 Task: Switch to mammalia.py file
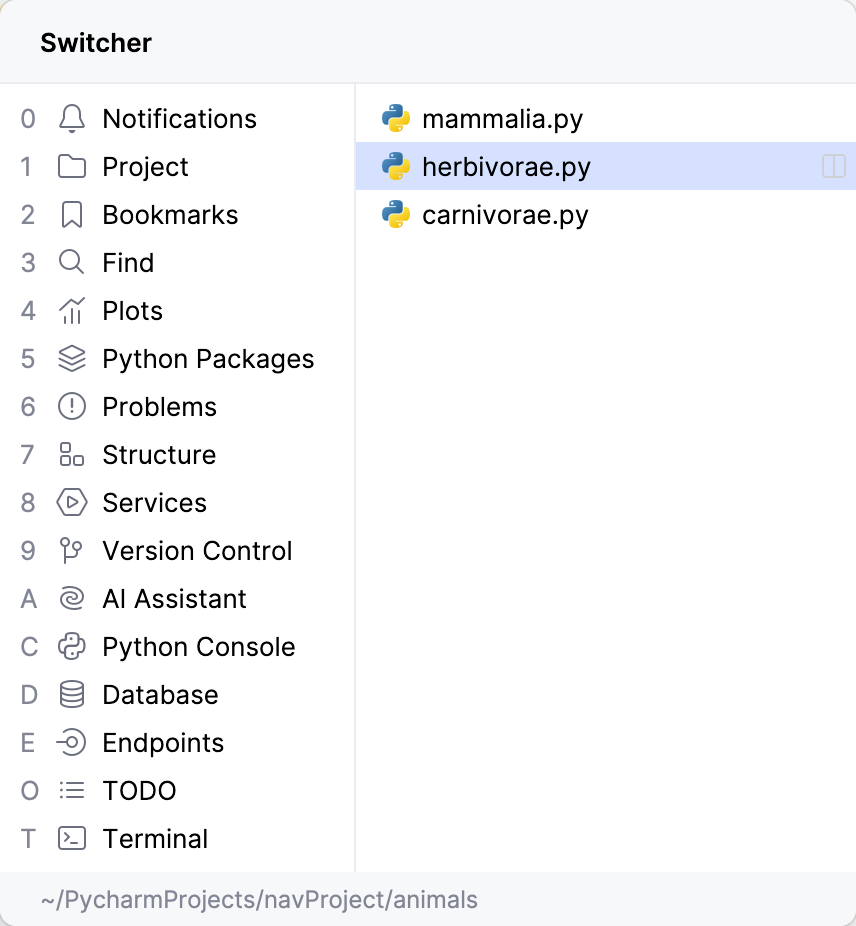(502, 119)
